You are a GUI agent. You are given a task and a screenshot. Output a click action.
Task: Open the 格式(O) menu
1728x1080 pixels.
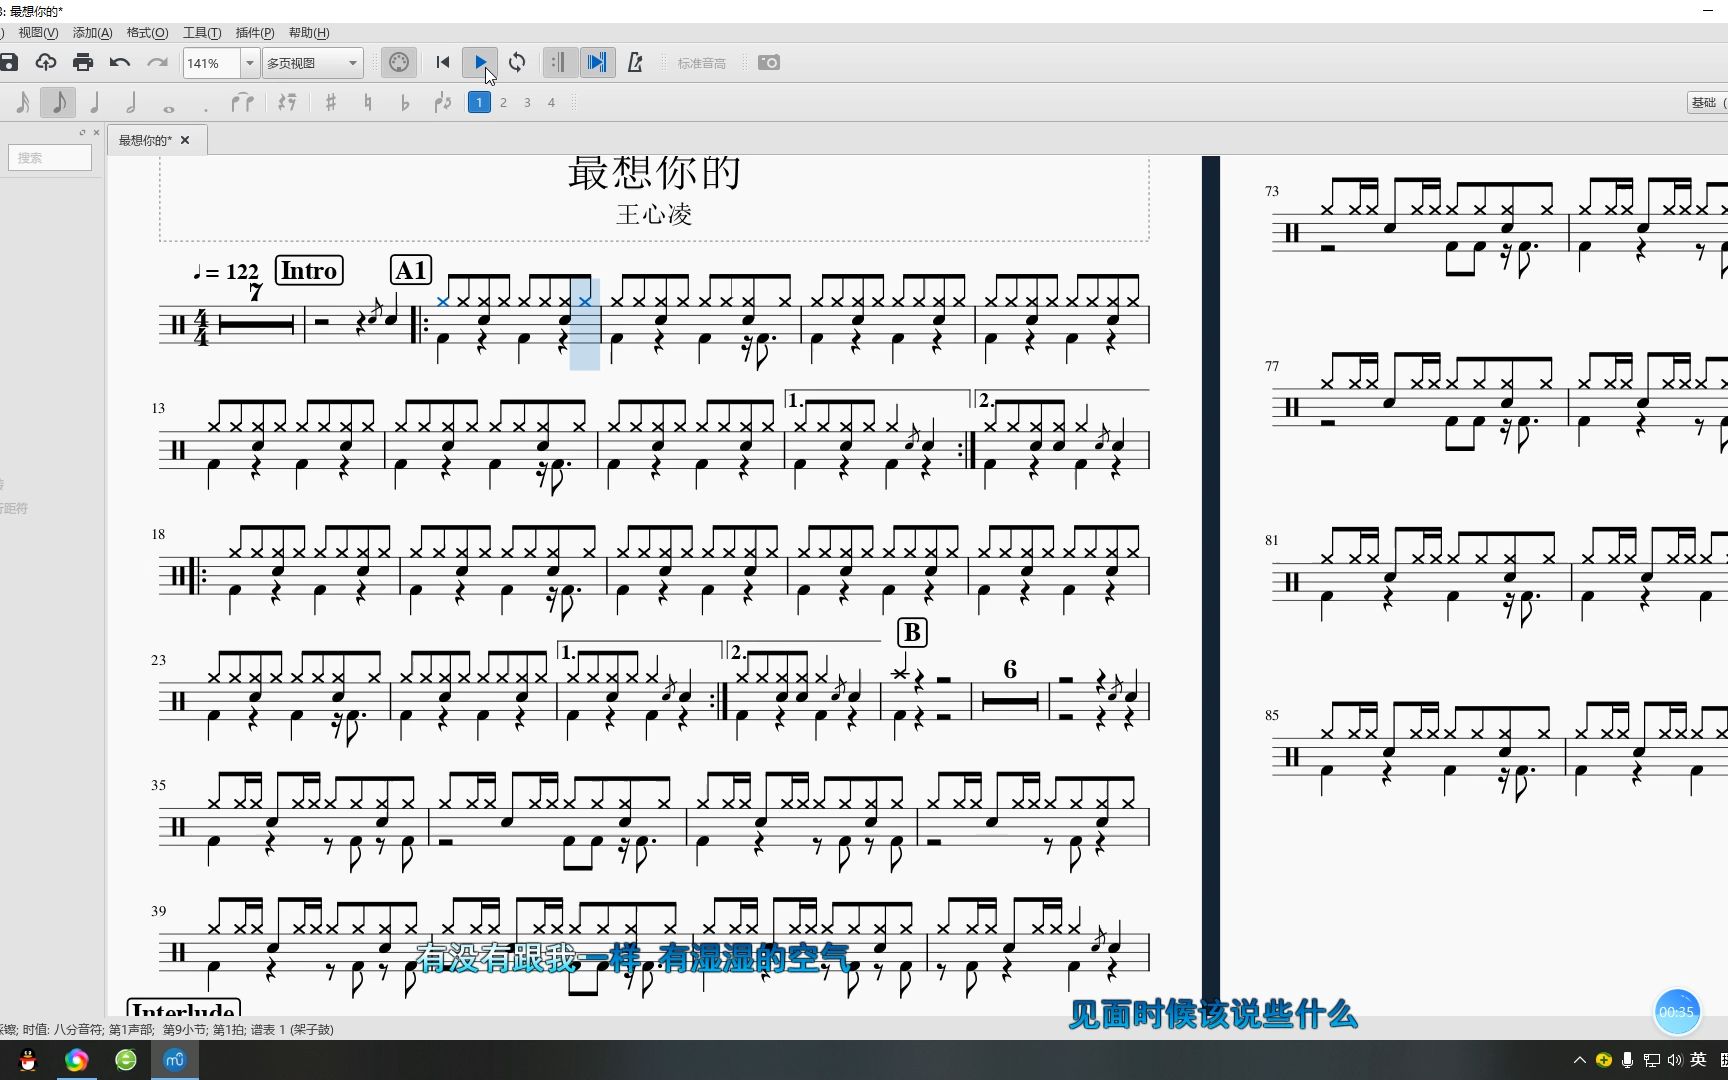tap(147, 33)
